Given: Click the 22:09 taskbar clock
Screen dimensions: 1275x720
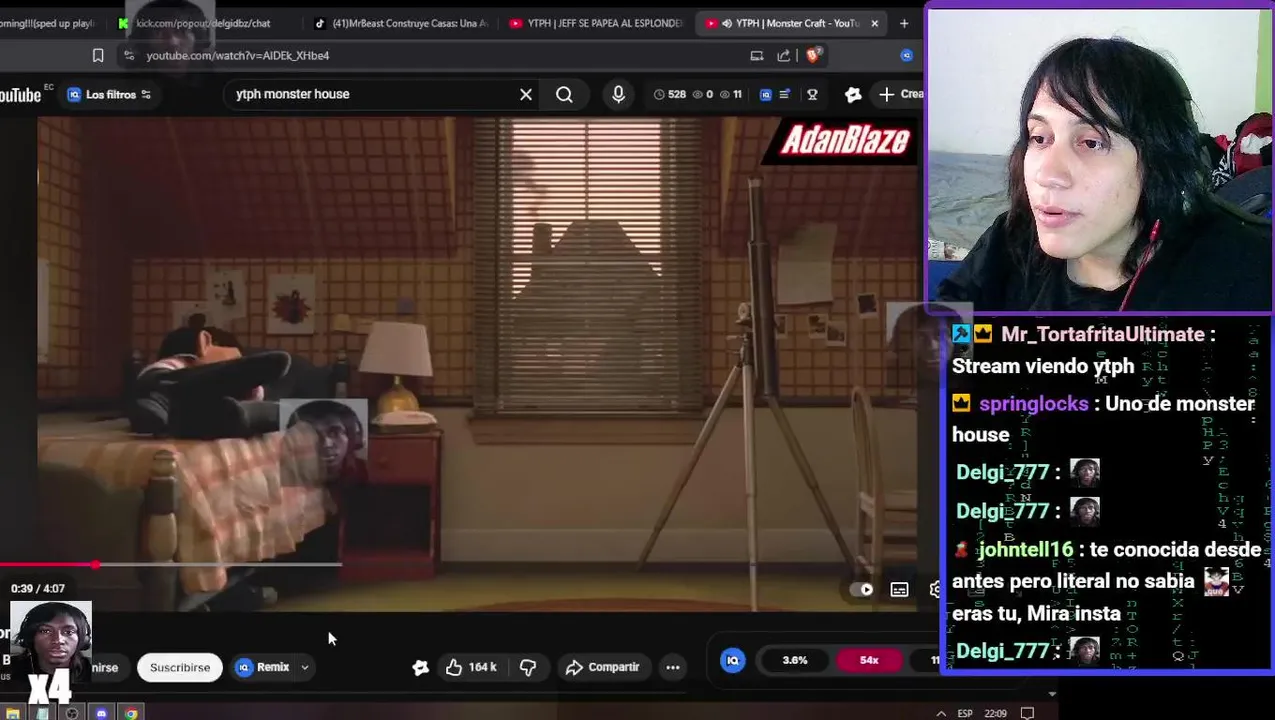Looking at the screenshot, I should (x=995, y=713).
